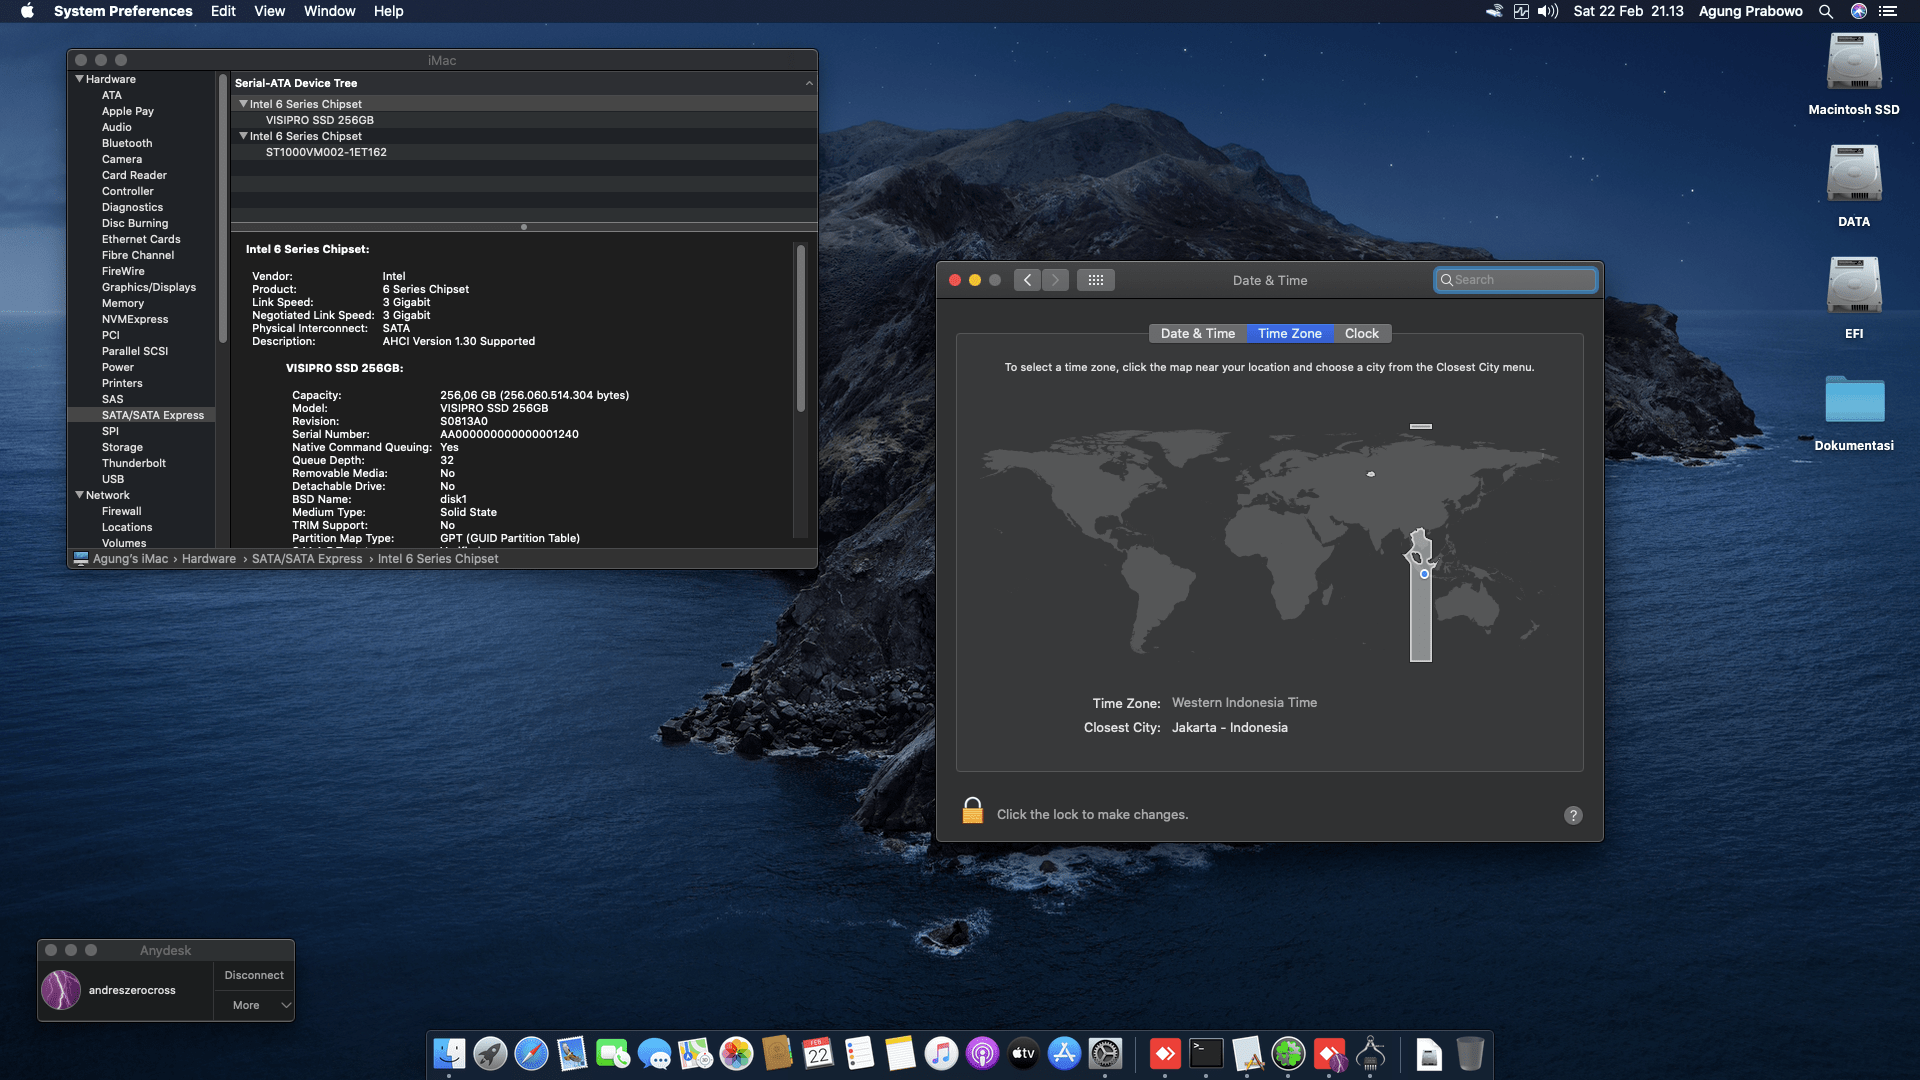Collapse Intel 6 Series Chipset above VISIPRO SSD
Image resolution: width=1920 pixels, height=1080 pixels.
point(243,104)
